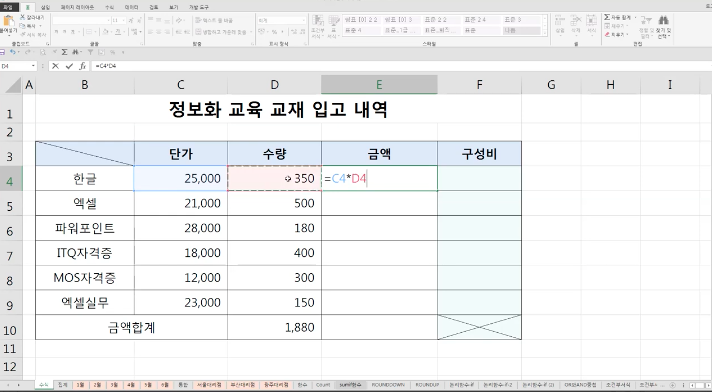The image size is (712, 392).
Task: Click the 구성비 header cell
Action: (480, 154)
